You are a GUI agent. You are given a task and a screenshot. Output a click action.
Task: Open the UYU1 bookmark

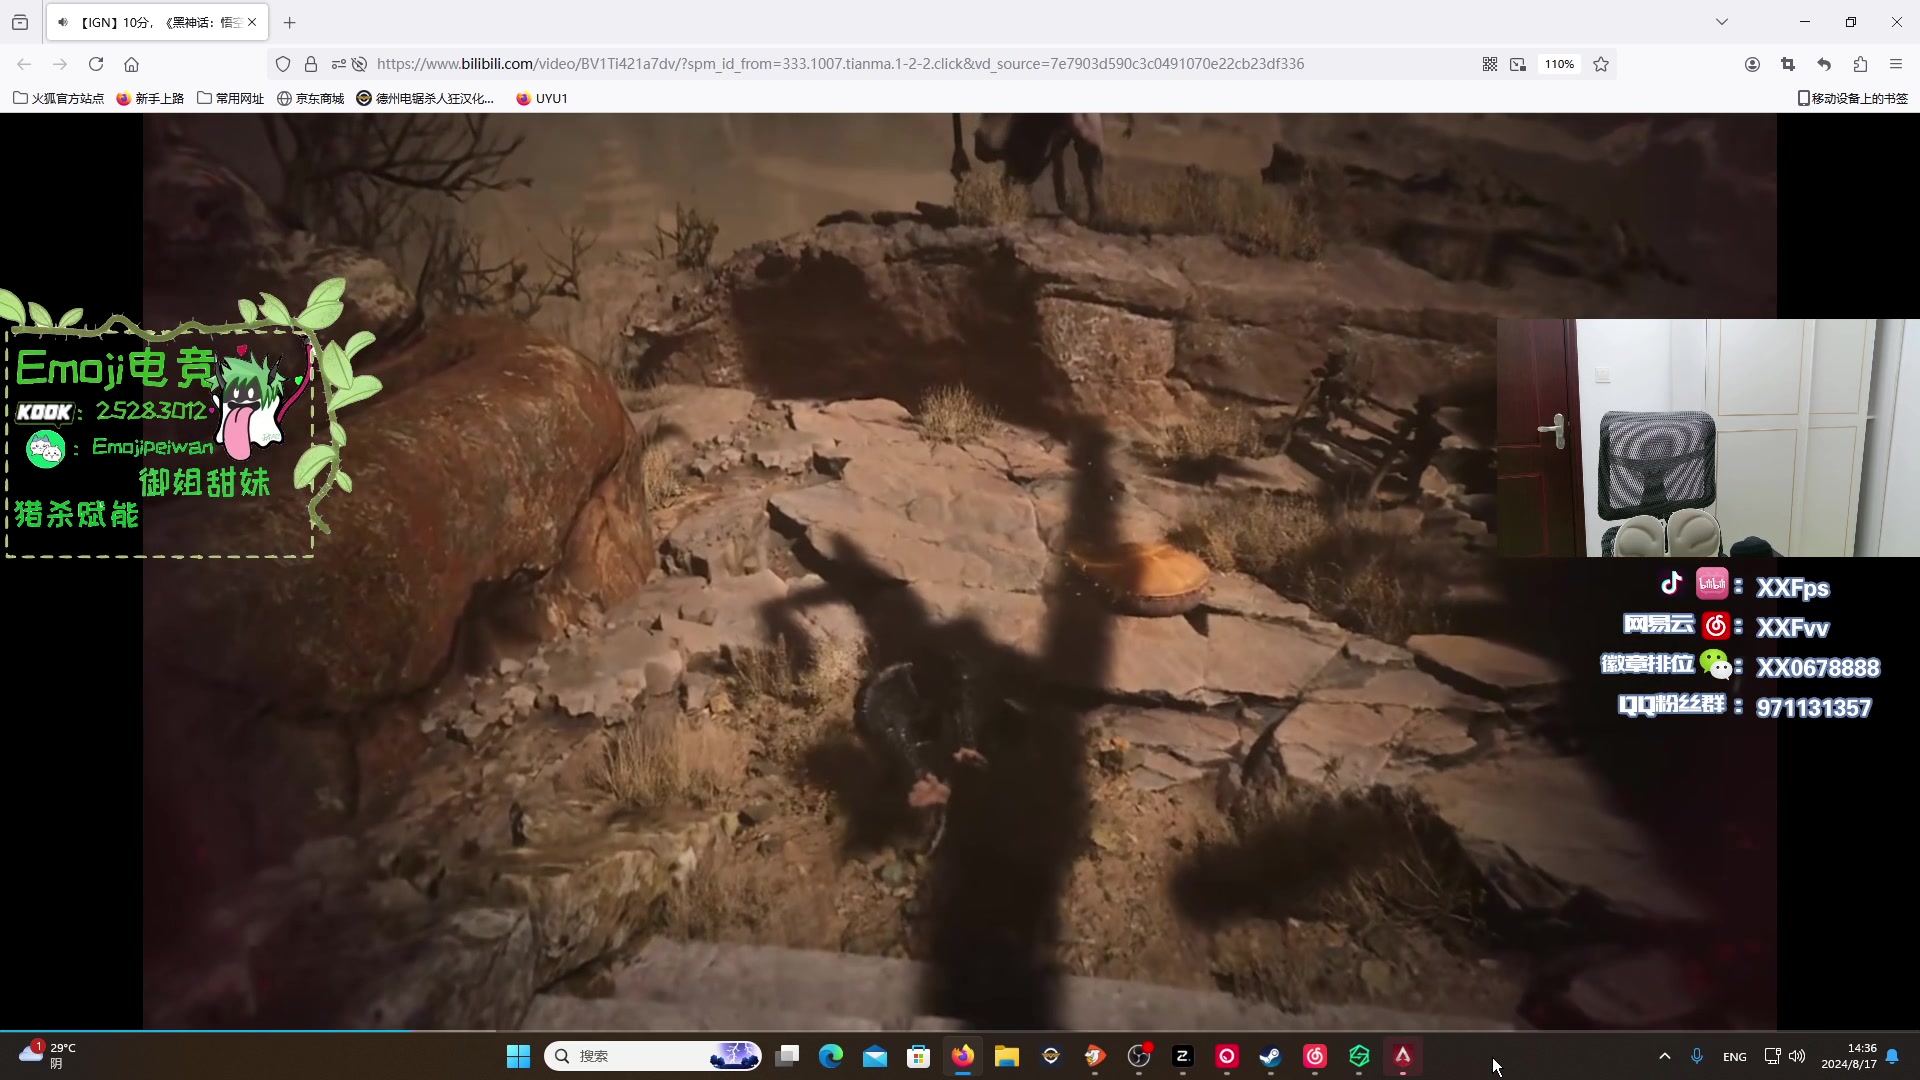[541, 98]
